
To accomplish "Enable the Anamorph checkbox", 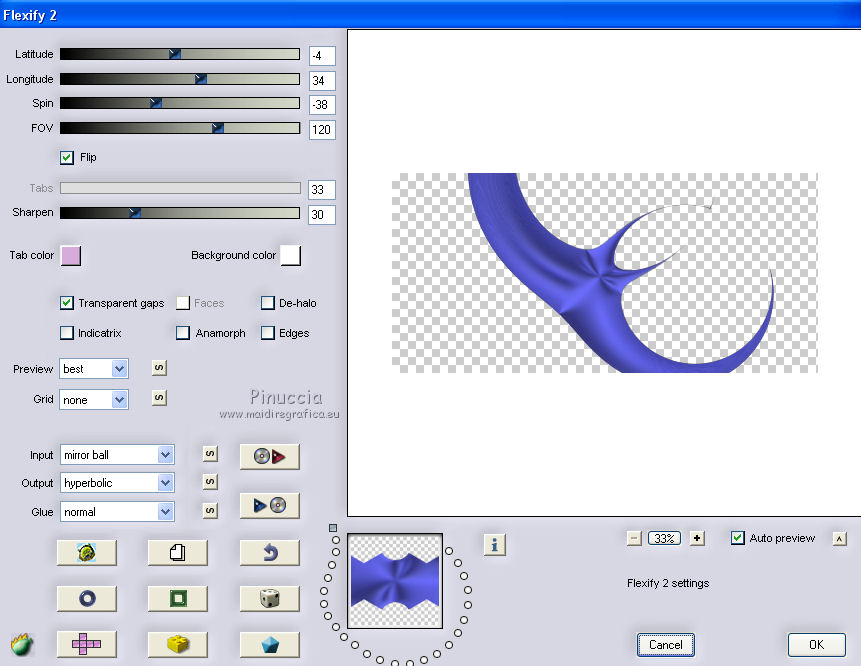I will click(x=183, y=333).
